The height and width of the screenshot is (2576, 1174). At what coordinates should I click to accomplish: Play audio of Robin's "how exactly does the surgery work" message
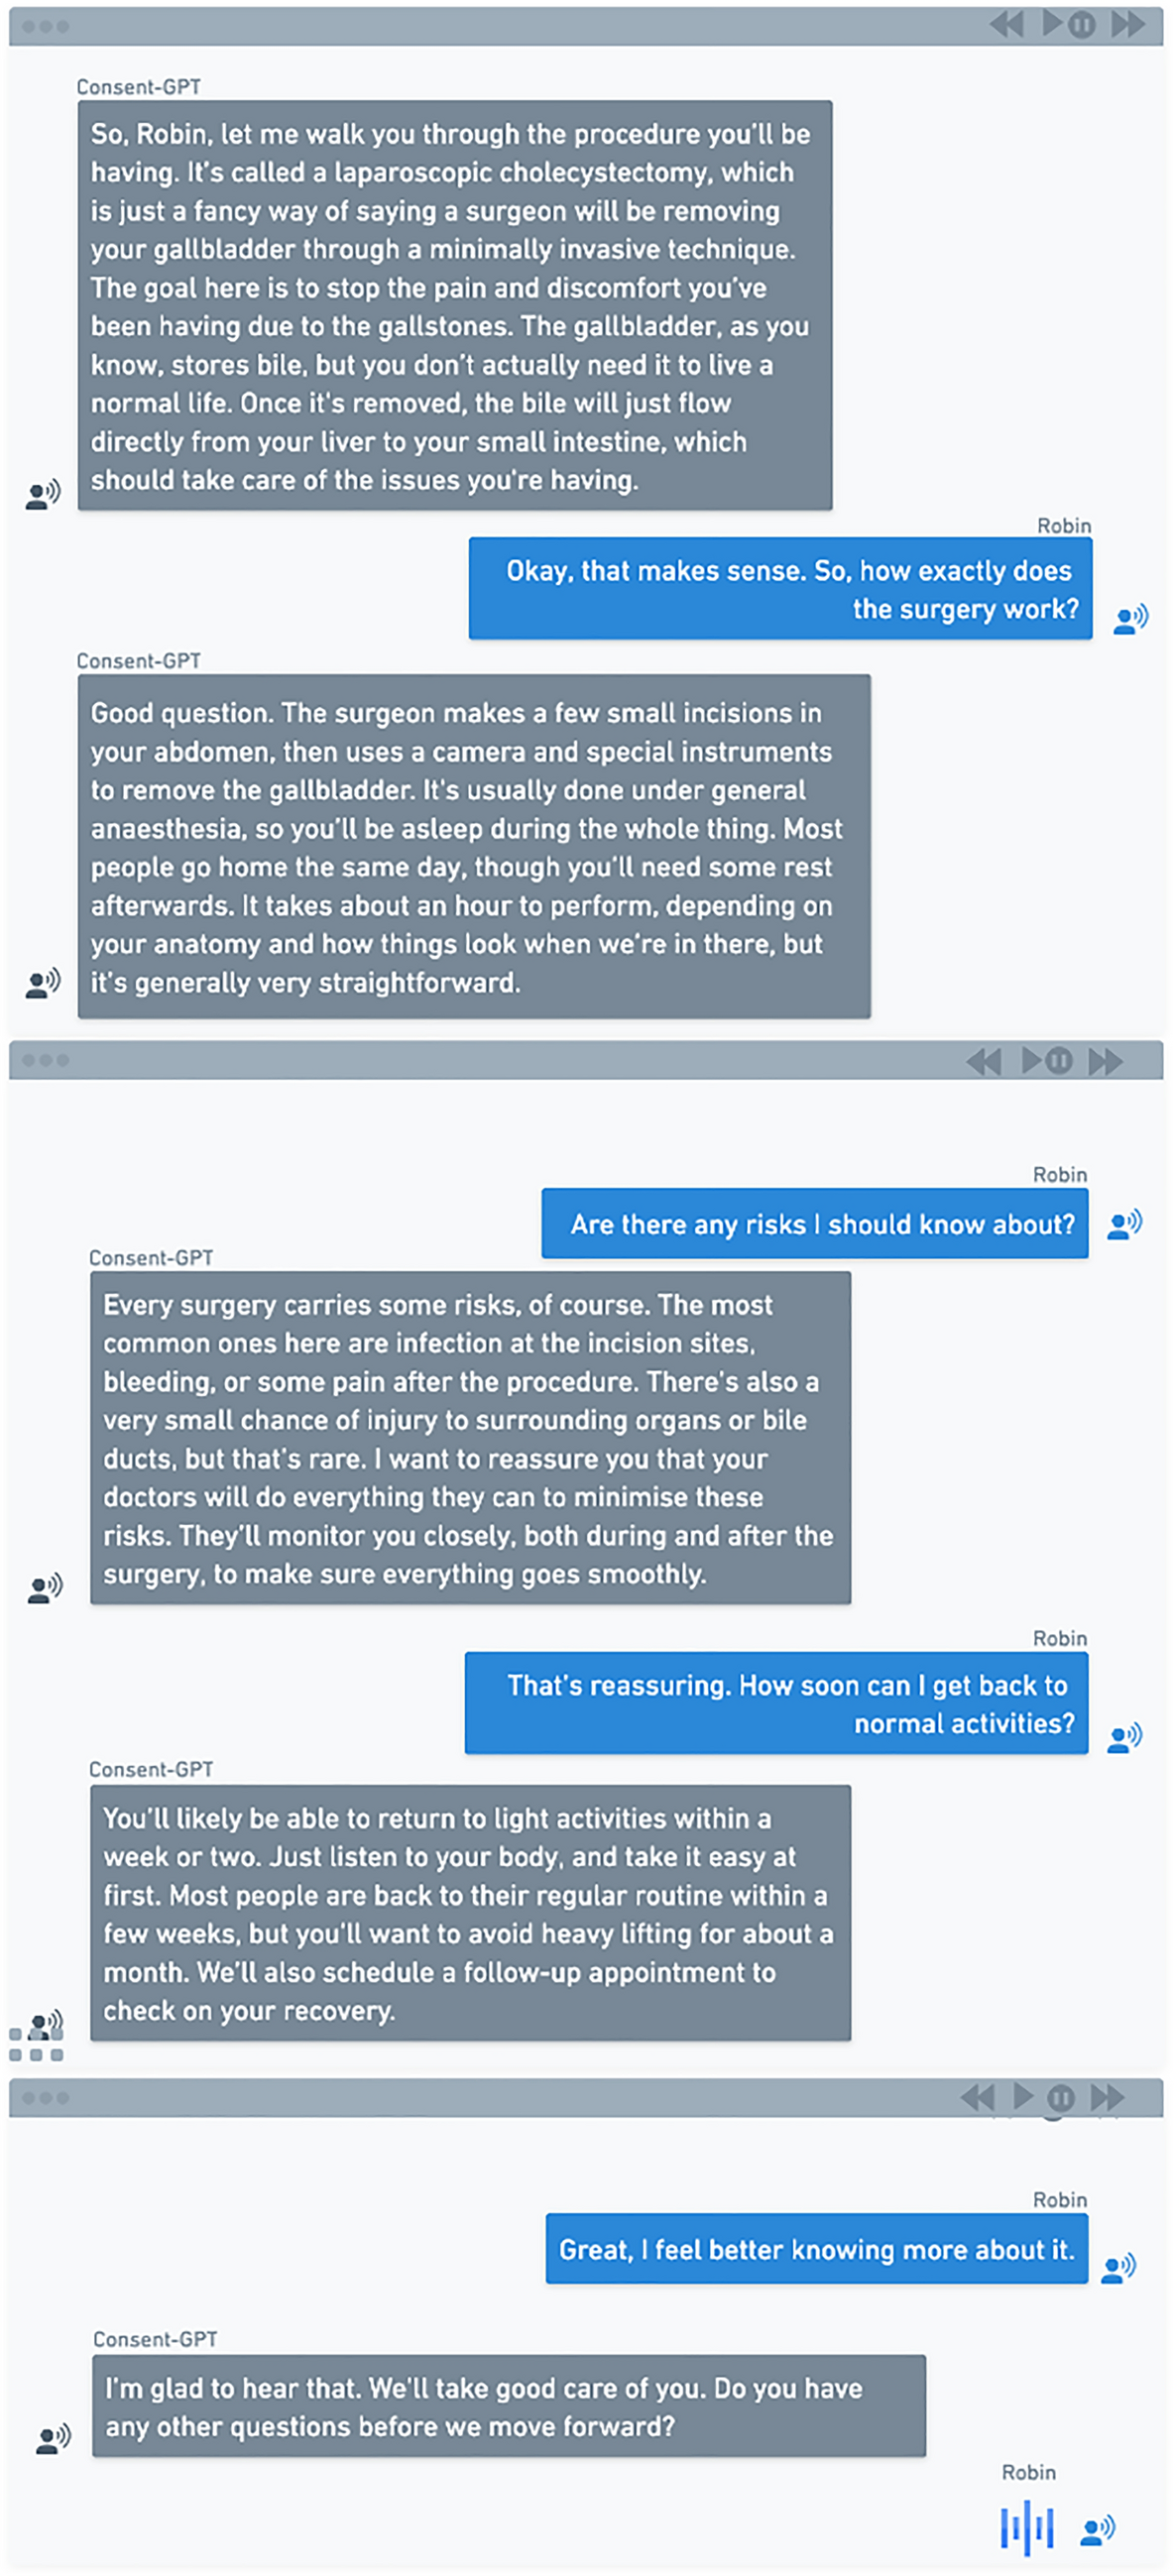click(1131, 620)
